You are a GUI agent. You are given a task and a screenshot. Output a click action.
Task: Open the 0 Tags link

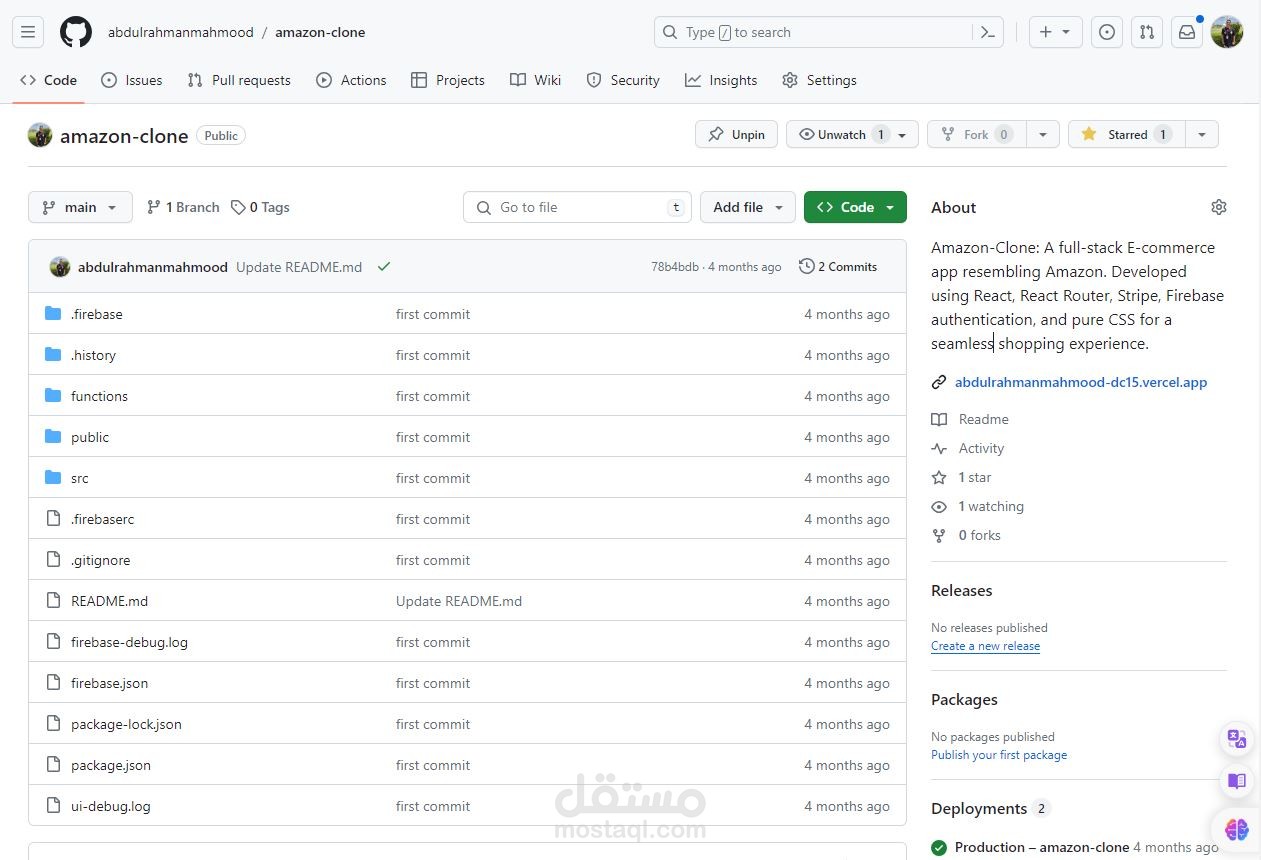pos(260,207)
